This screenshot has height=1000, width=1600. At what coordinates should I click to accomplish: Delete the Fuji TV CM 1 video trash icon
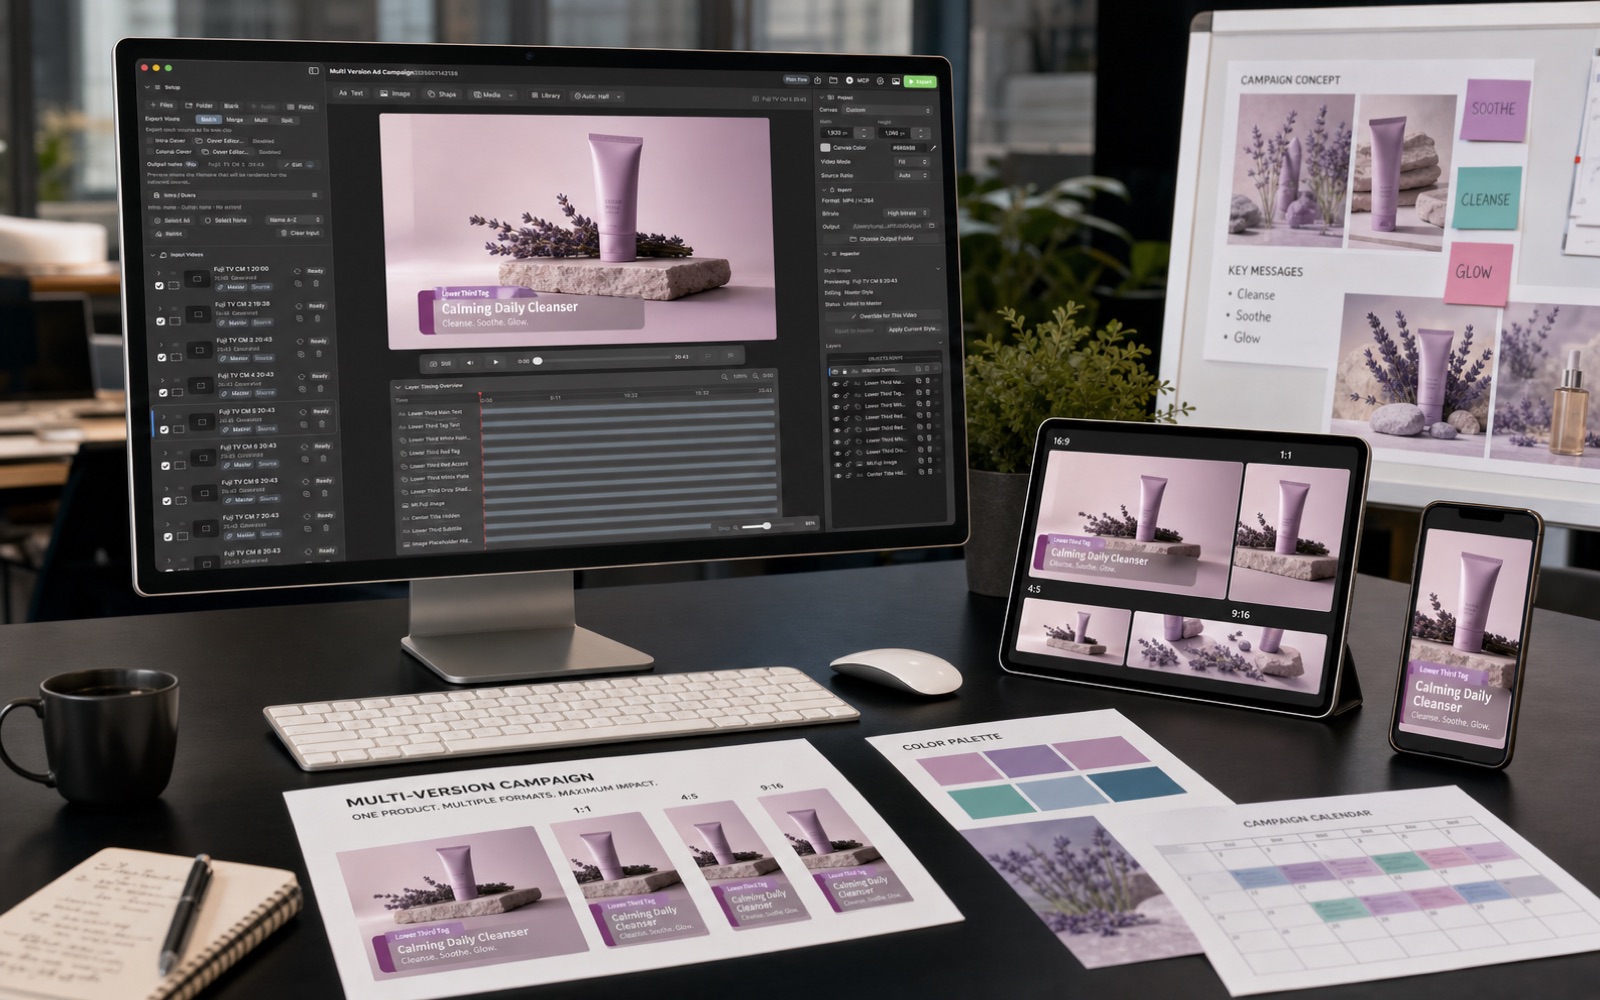click(x=316, y=284)
